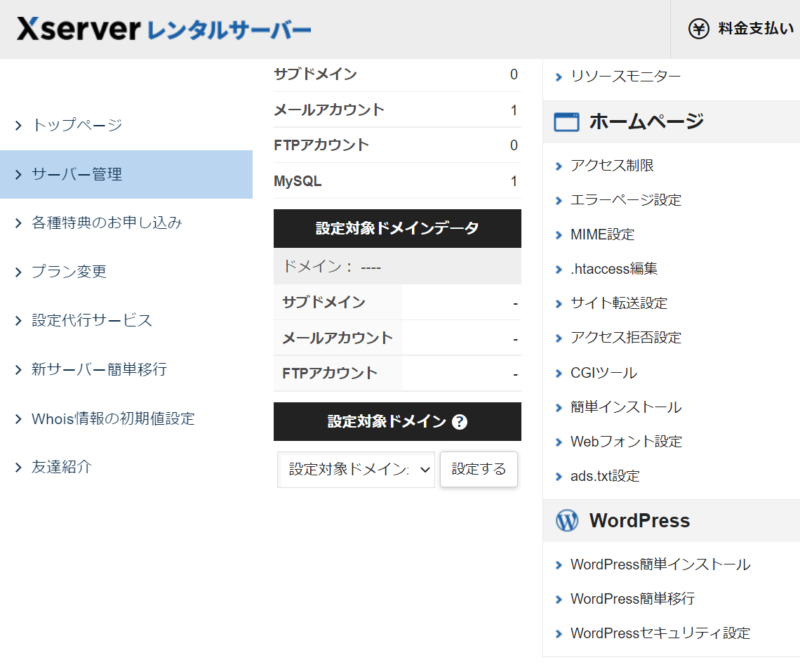800x667 pixels.
Task: Open MIME設定 link
Action: (x=602, y=235)
